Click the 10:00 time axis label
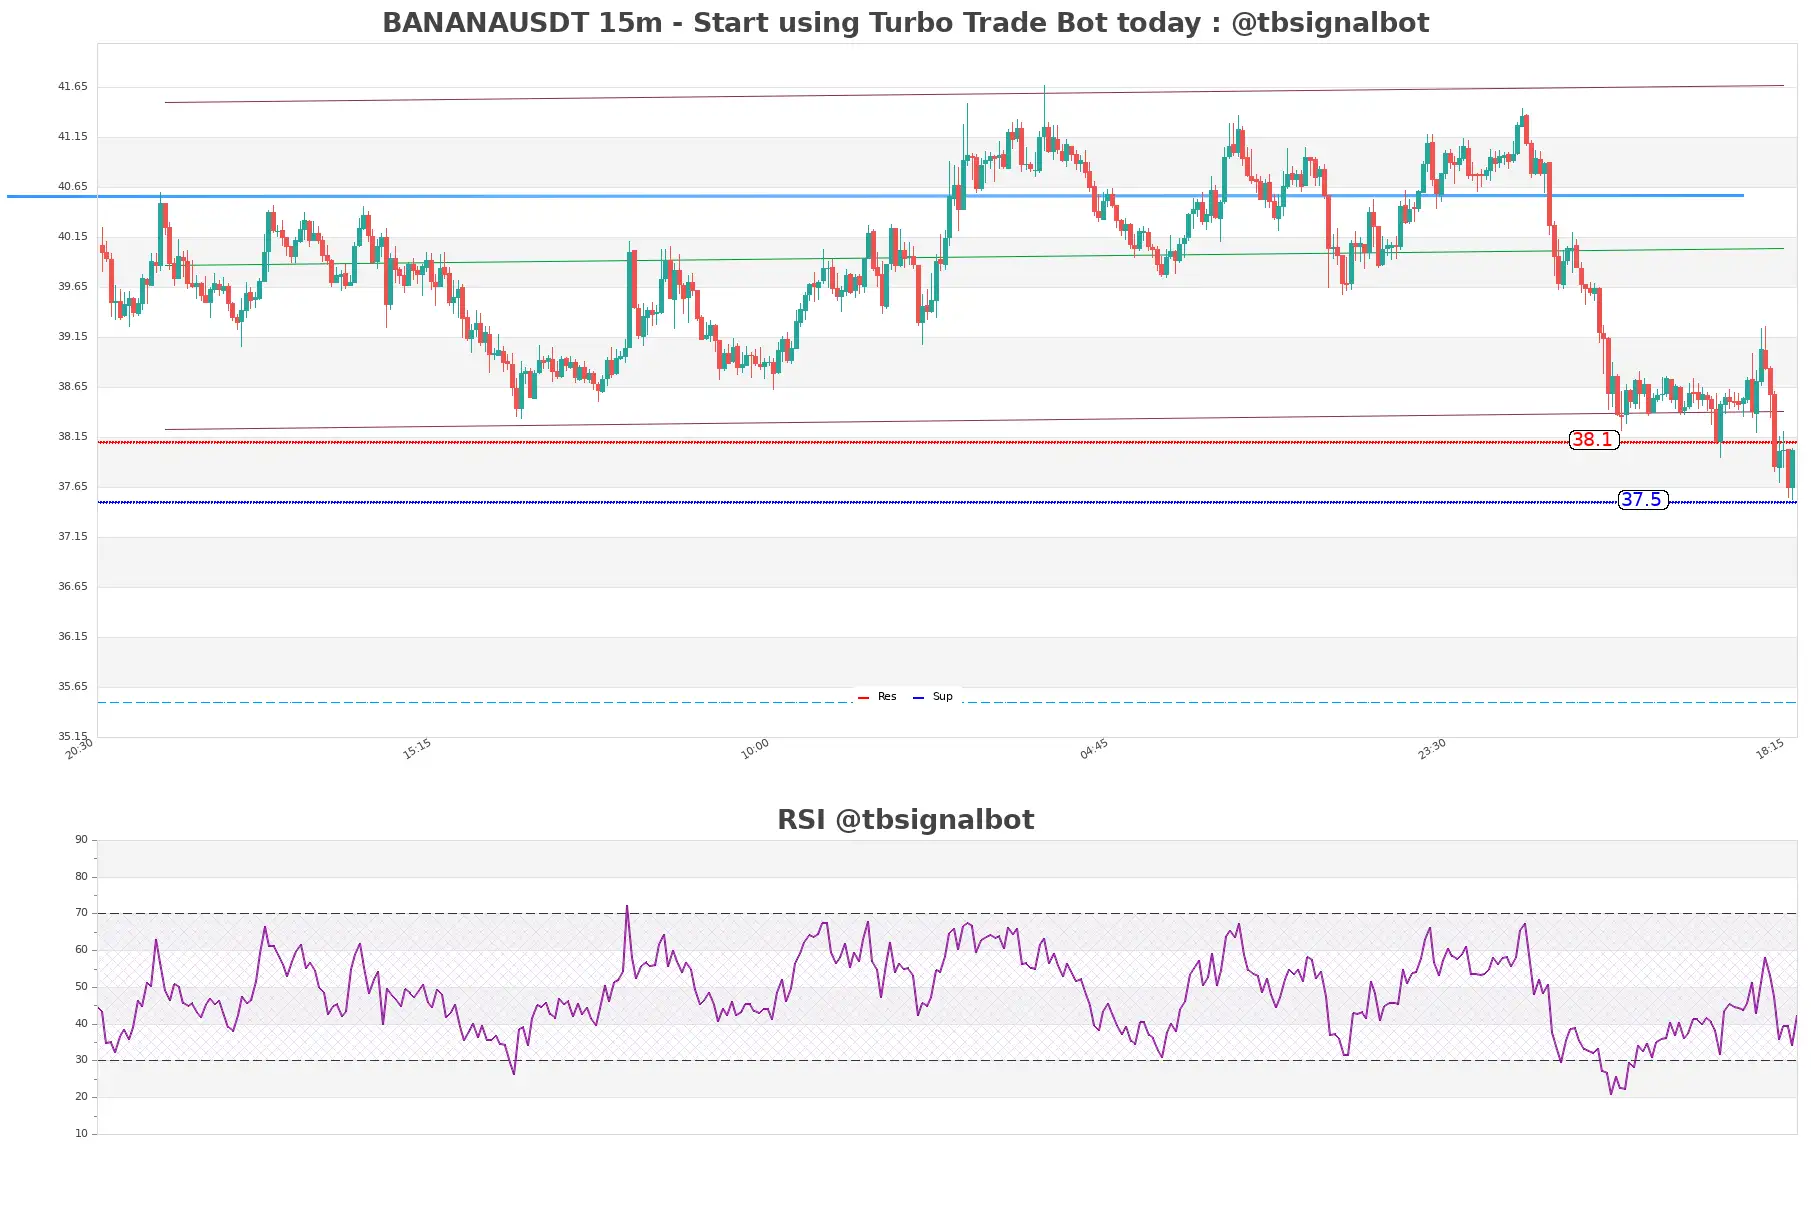The image size is (1811, 1208). point(755,749)
